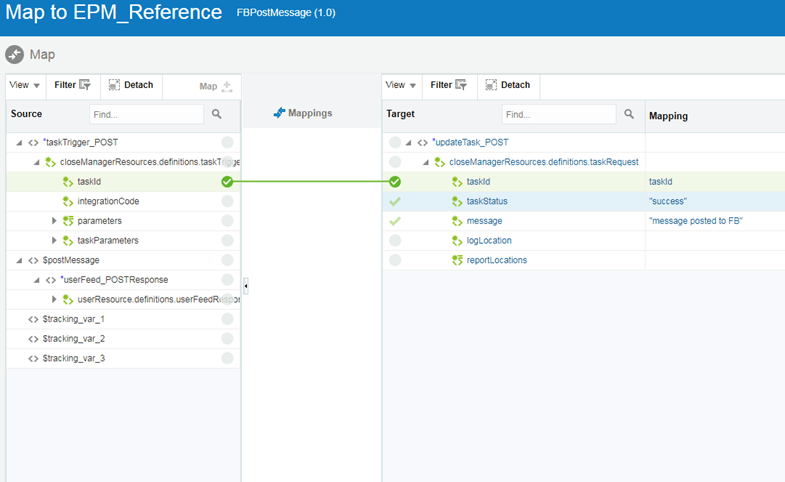Image resolution: width=785 pixels, height=482 pixels.
Task: Click green mapped check on source taskId
Action: click(227, 182)
